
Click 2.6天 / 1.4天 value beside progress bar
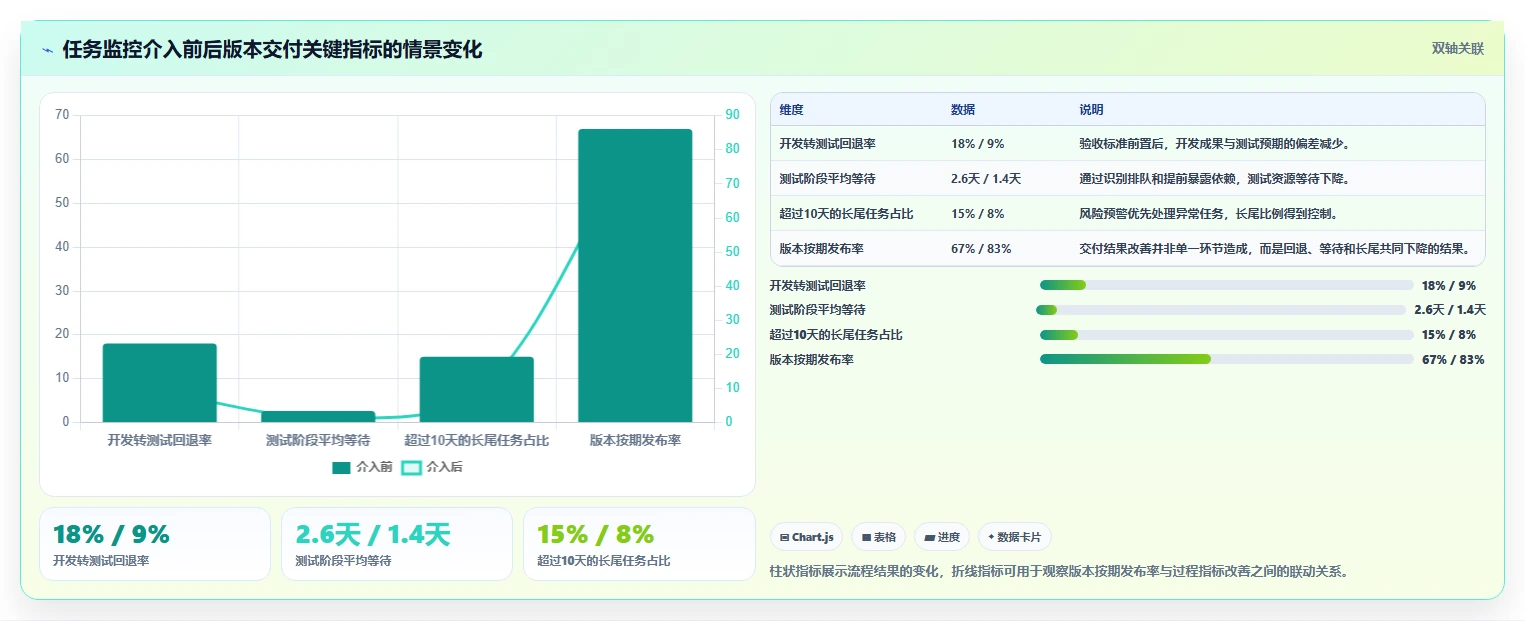click(x=1450, y=310)
